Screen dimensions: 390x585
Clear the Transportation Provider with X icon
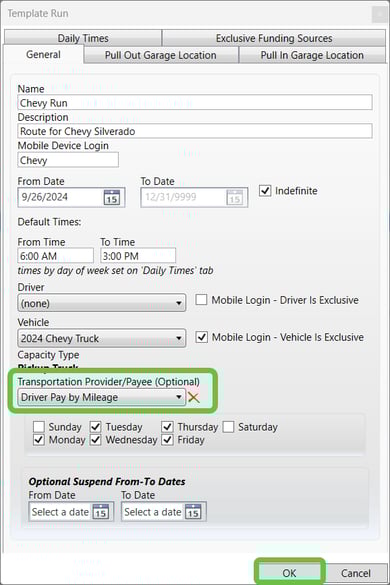pyautogui.click(x=194, y=397)
